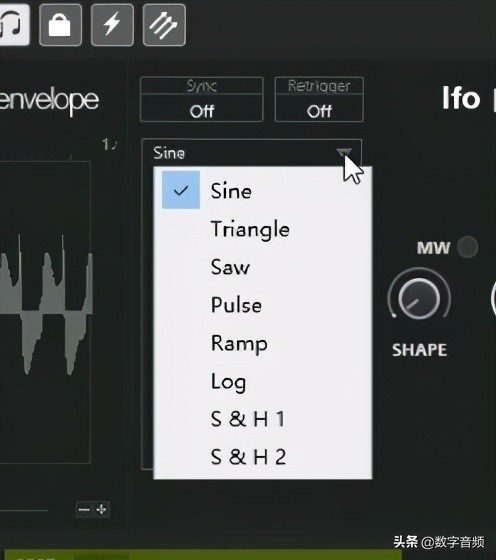Pick the Pulse waveform option
This screenshot has width=496, height=560.
263,305
